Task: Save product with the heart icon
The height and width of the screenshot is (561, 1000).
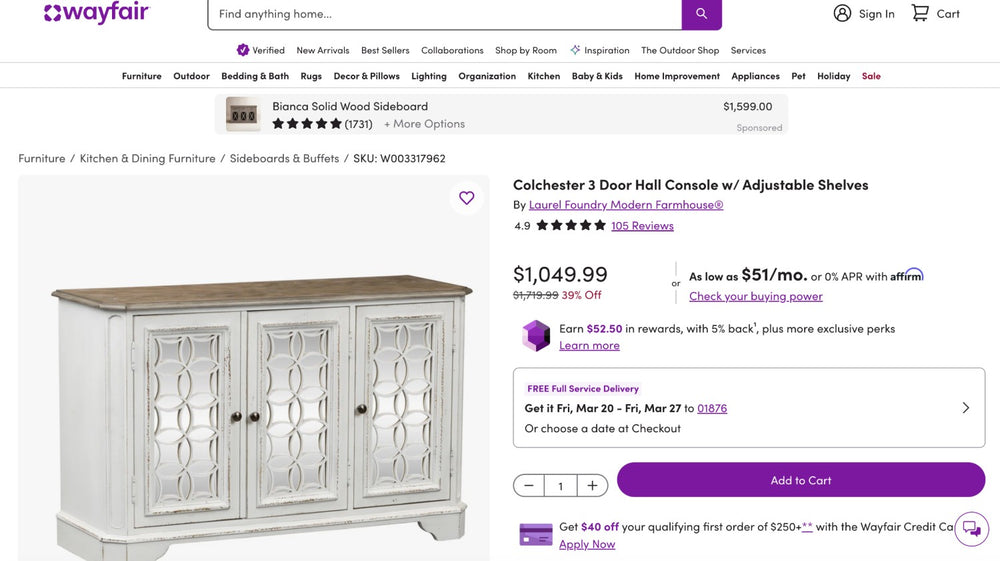Action: [466, 198]
